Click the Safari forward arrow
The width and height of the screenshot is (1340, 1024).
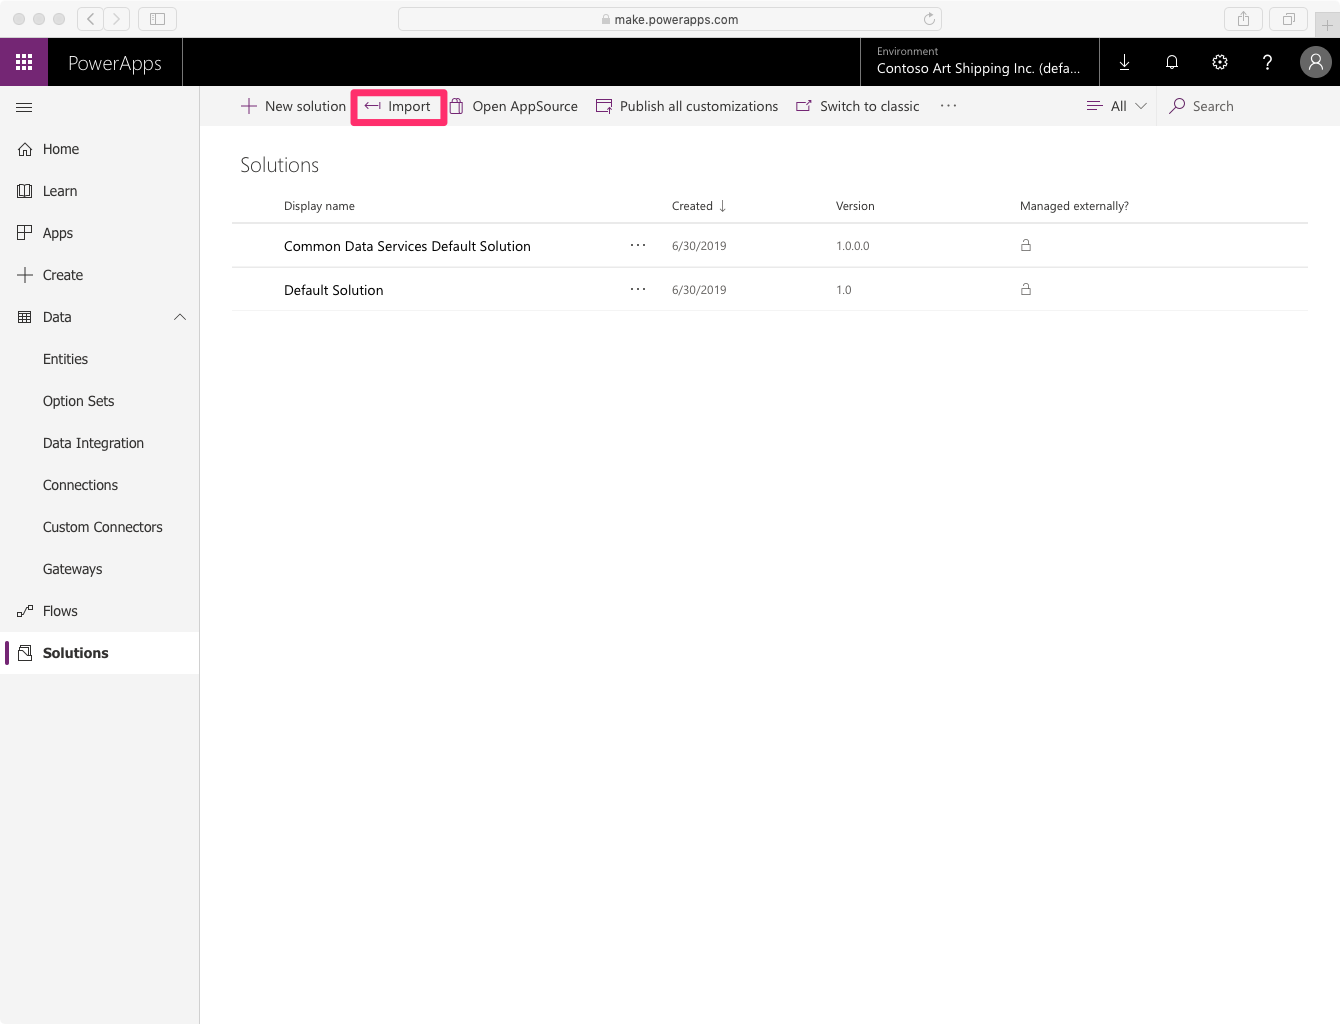tap(116, 19)
